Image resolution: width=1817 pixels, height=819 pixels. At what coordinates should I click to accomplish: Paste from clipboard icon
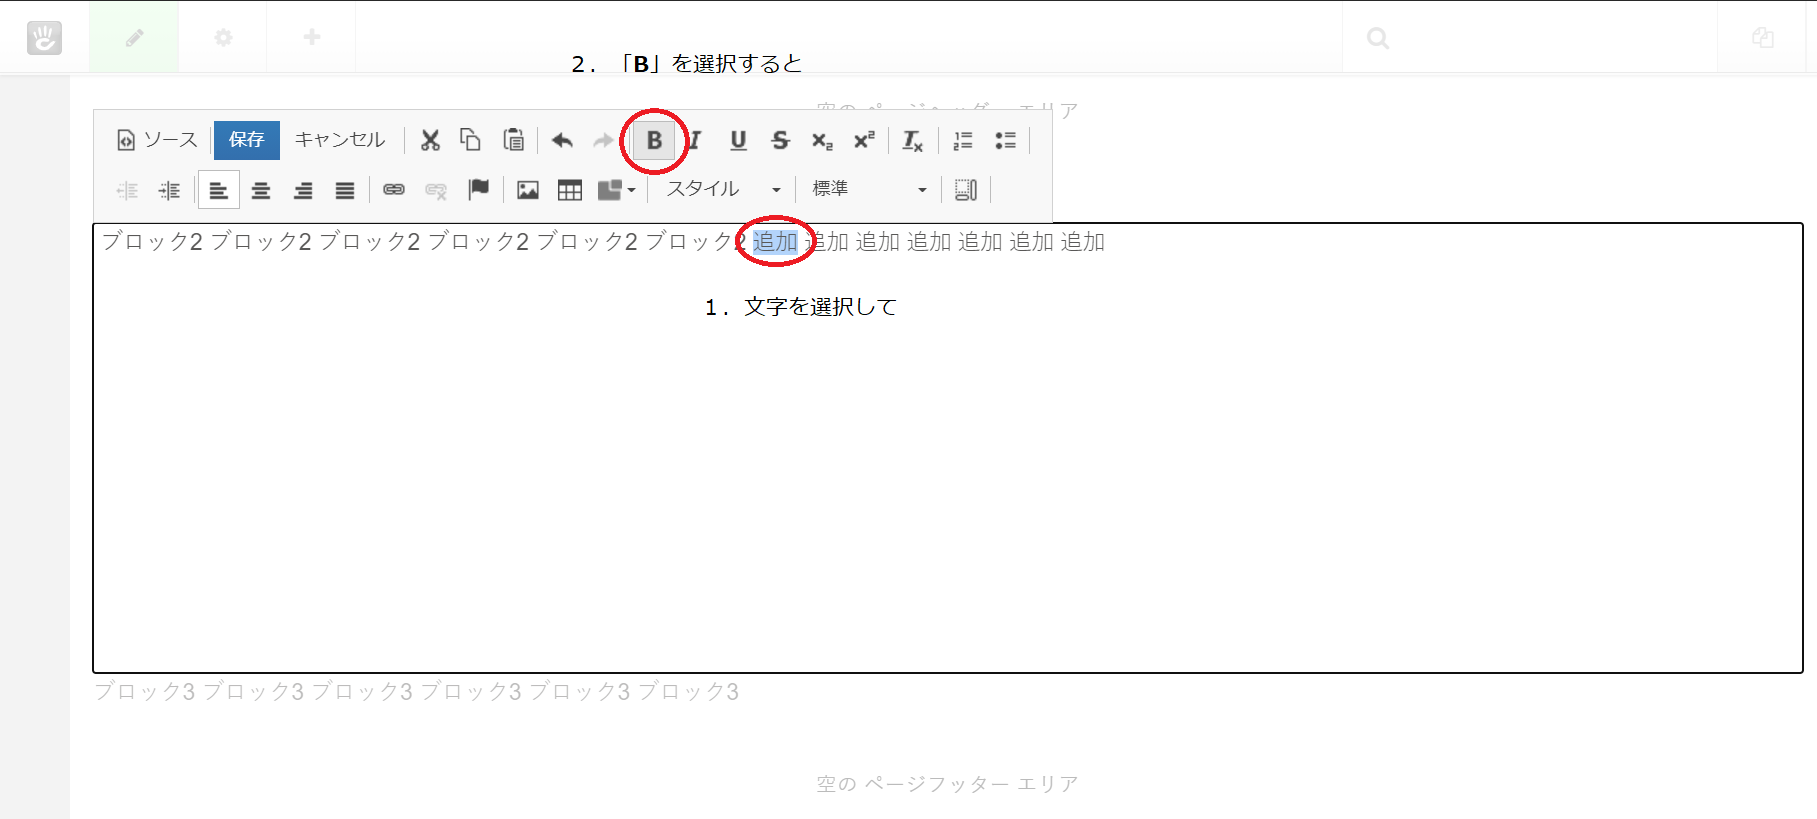pyautogui.click(x=513, y=140)
